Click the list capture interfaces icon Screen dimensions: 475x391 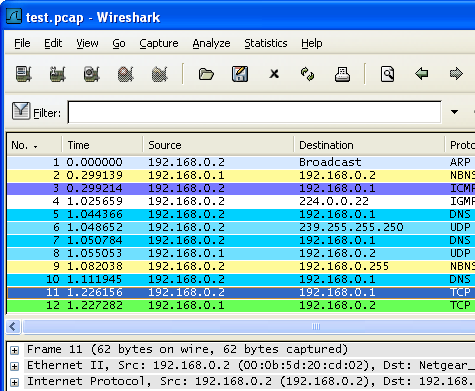coord(24,74)
